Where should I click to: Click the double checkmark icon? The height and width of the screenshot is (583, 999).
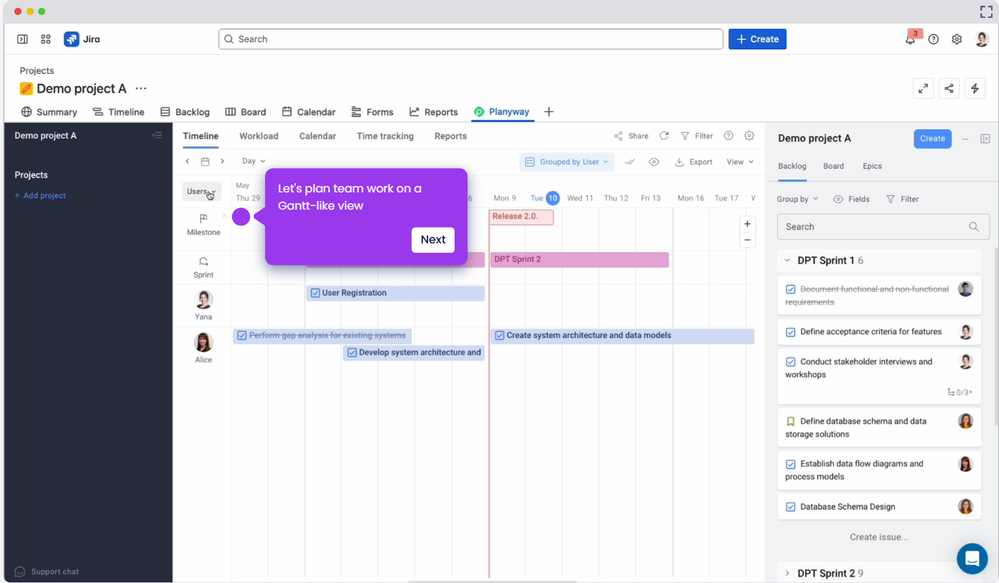click(629, 162)
